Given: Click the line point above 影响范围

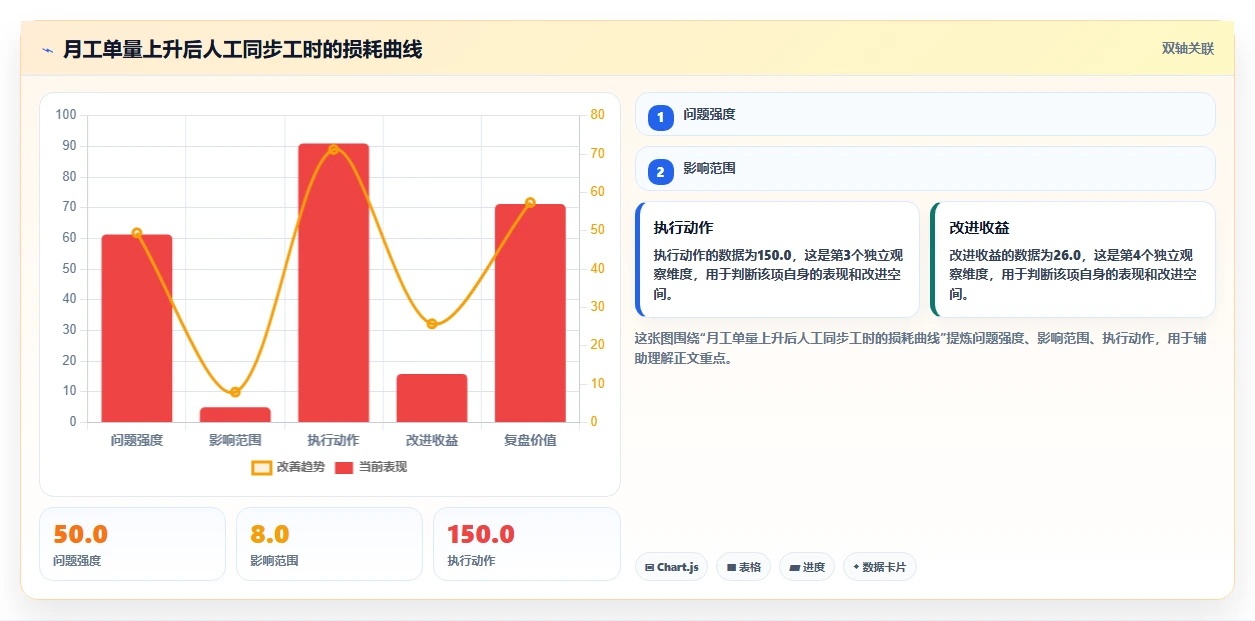Looking at the screenshot, I should tap(235, 392).
